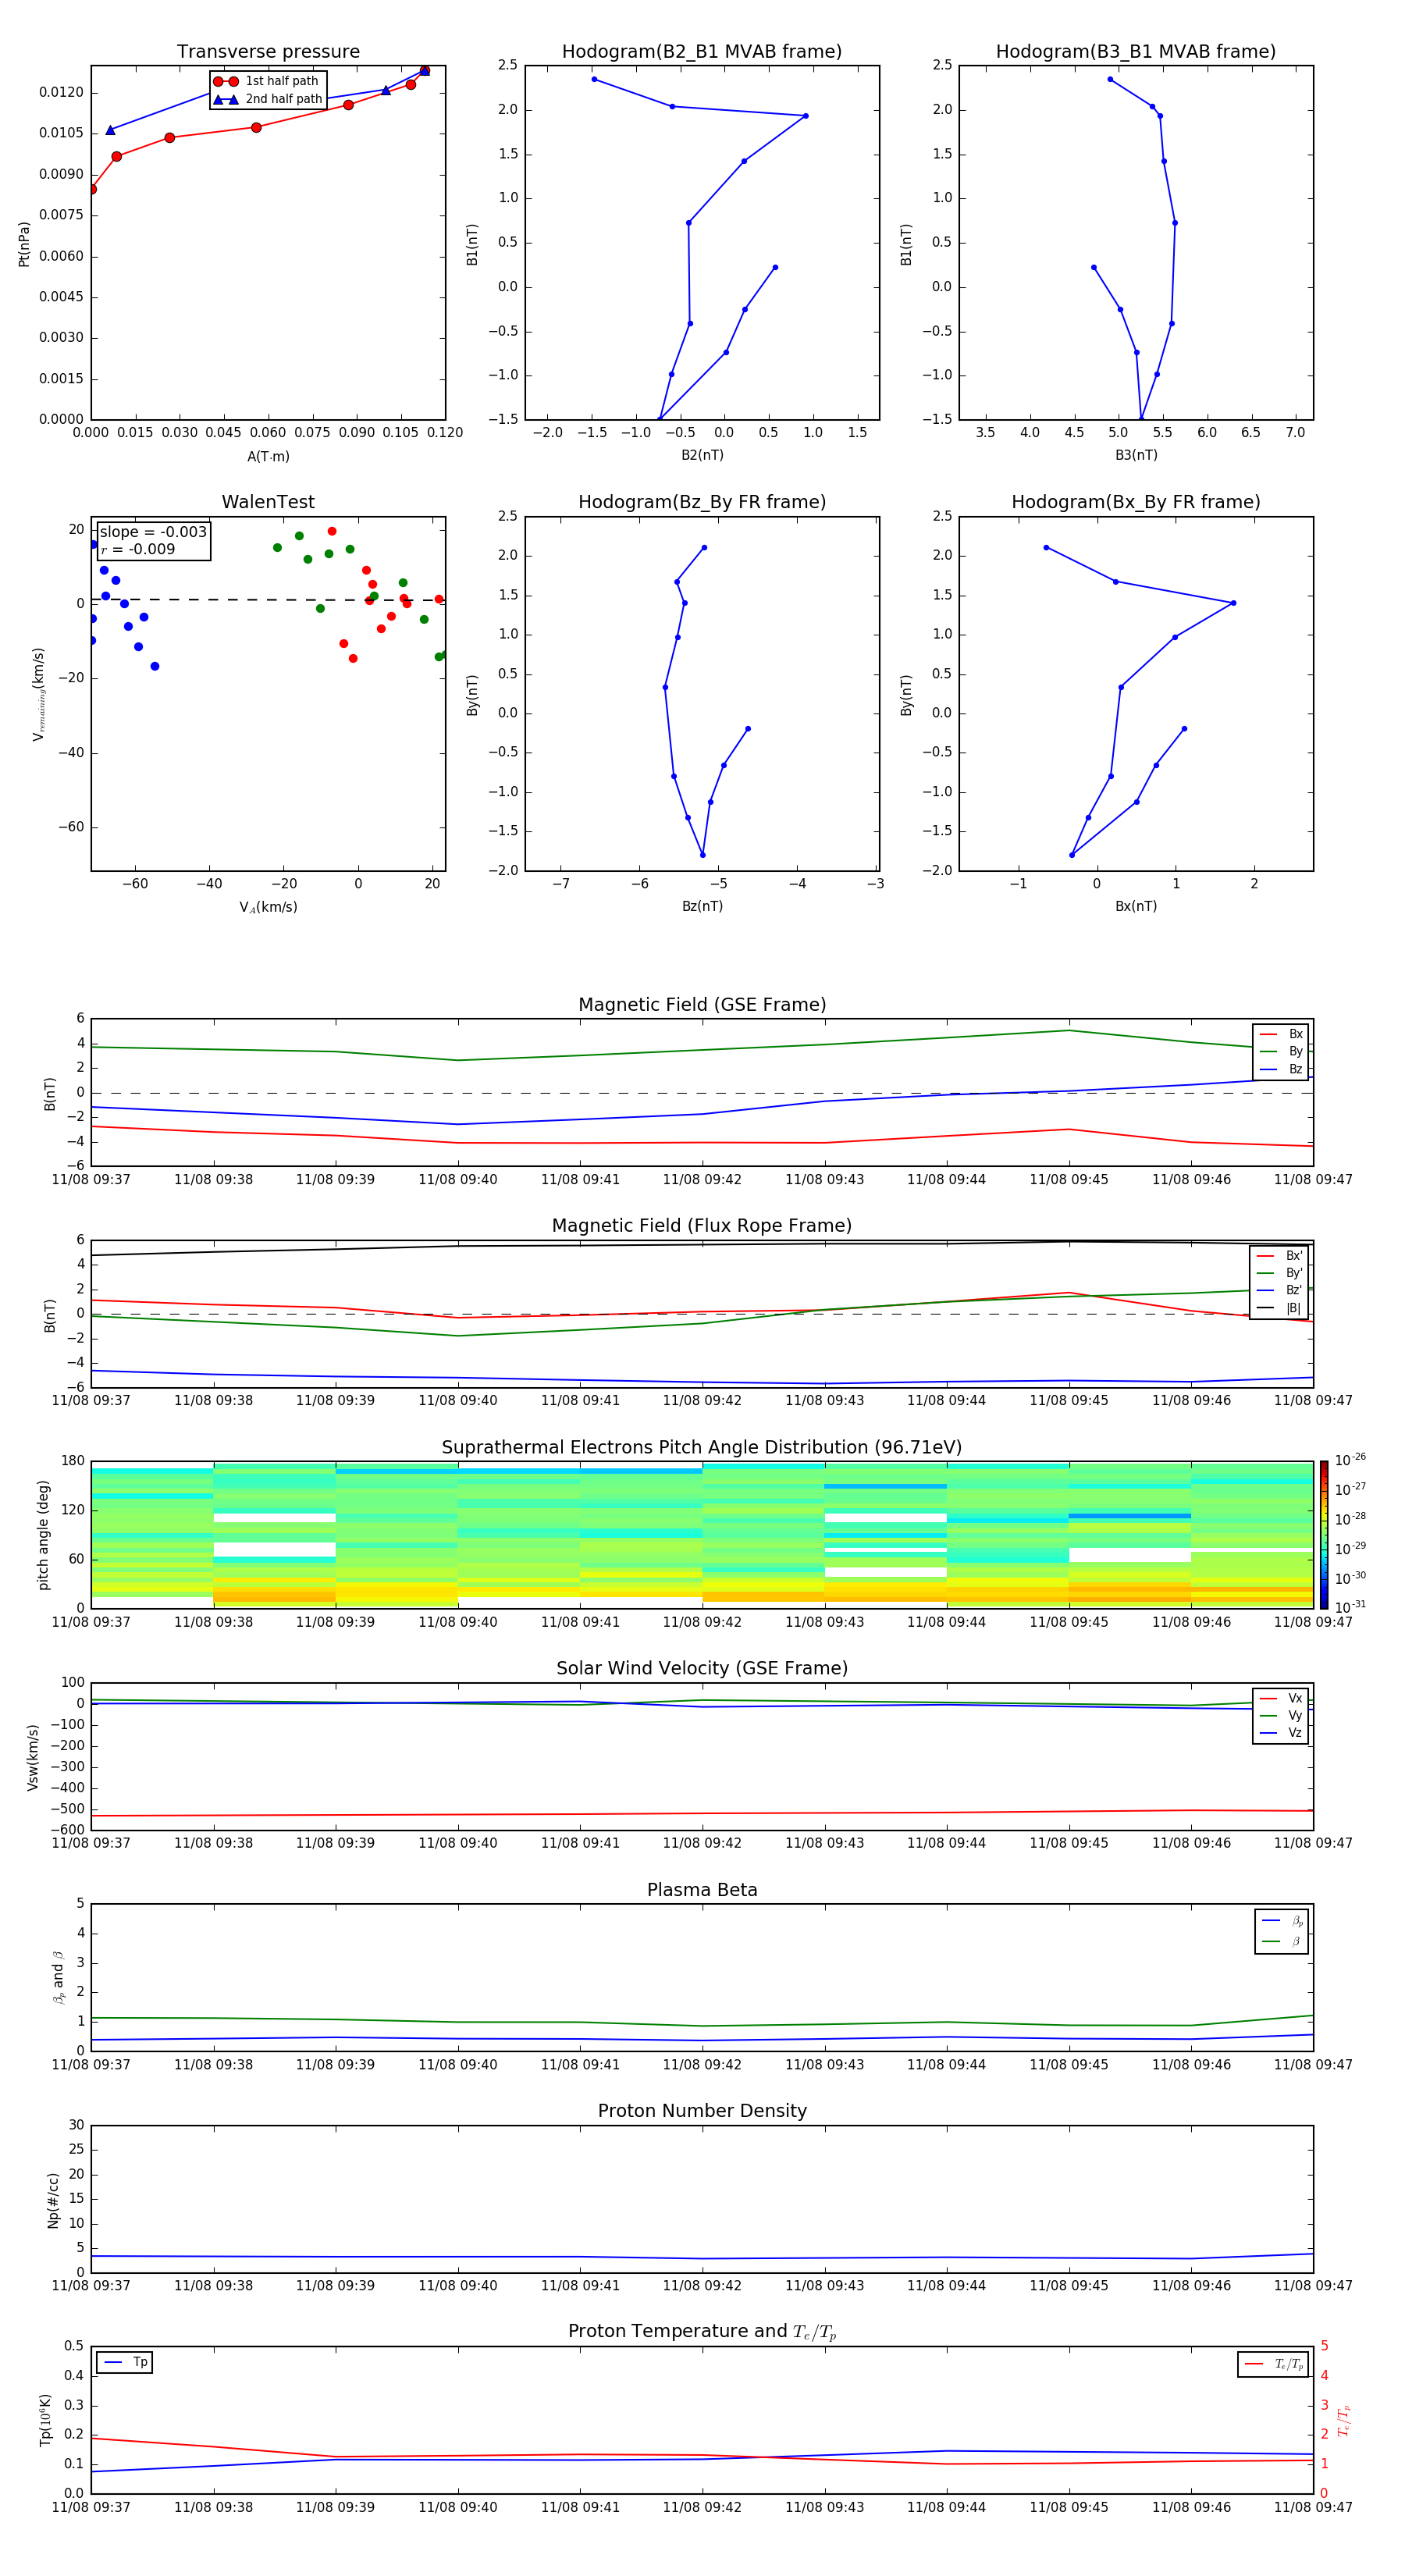Click the "Bx'" legend entry in Flux Rope plot

click(1280, 1256)
